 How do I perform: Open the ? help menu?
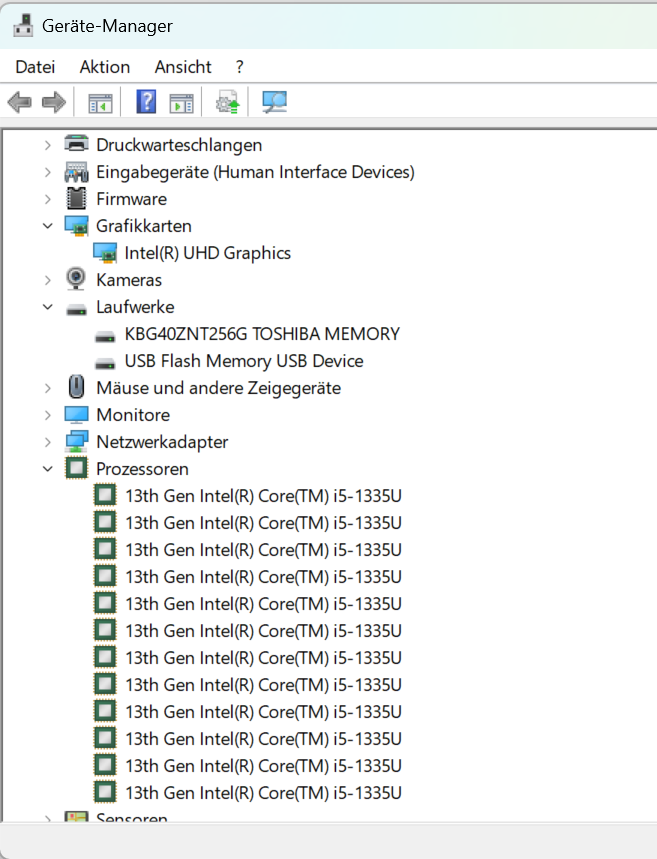239,67
